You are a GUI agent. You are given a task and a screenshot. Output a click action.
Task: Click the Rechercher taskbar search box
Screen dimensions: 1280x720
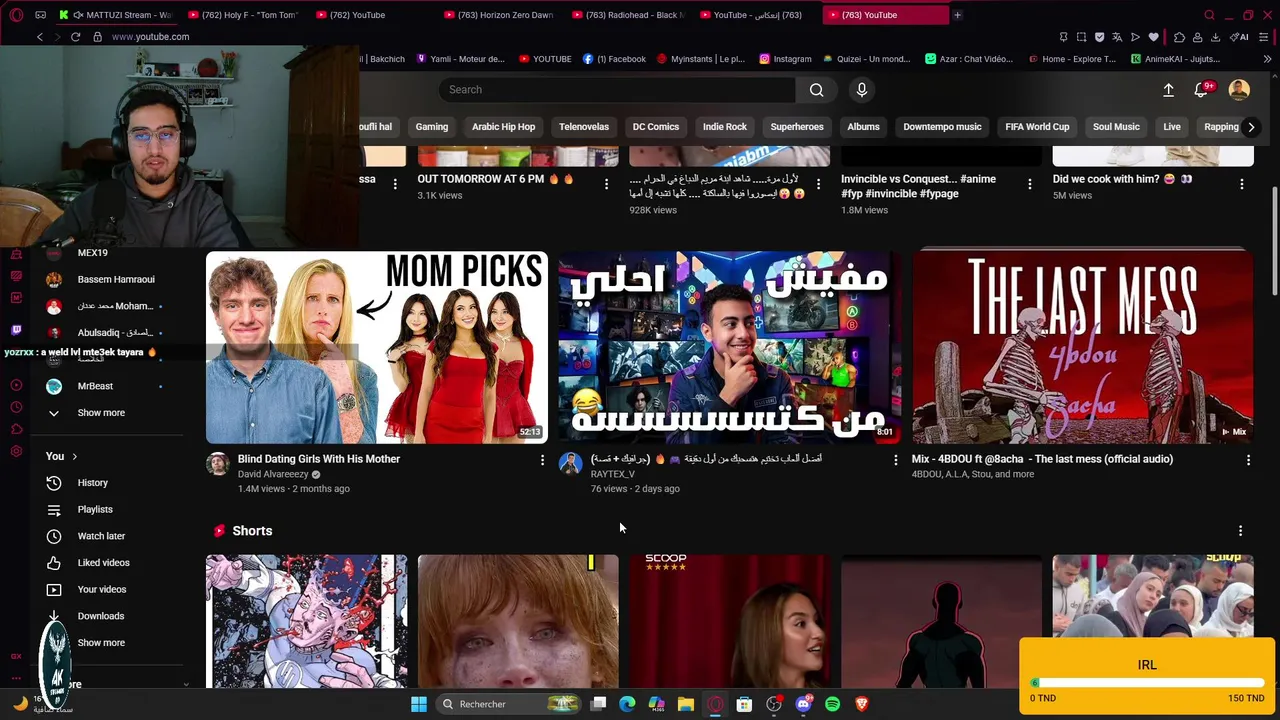(510, 704)
